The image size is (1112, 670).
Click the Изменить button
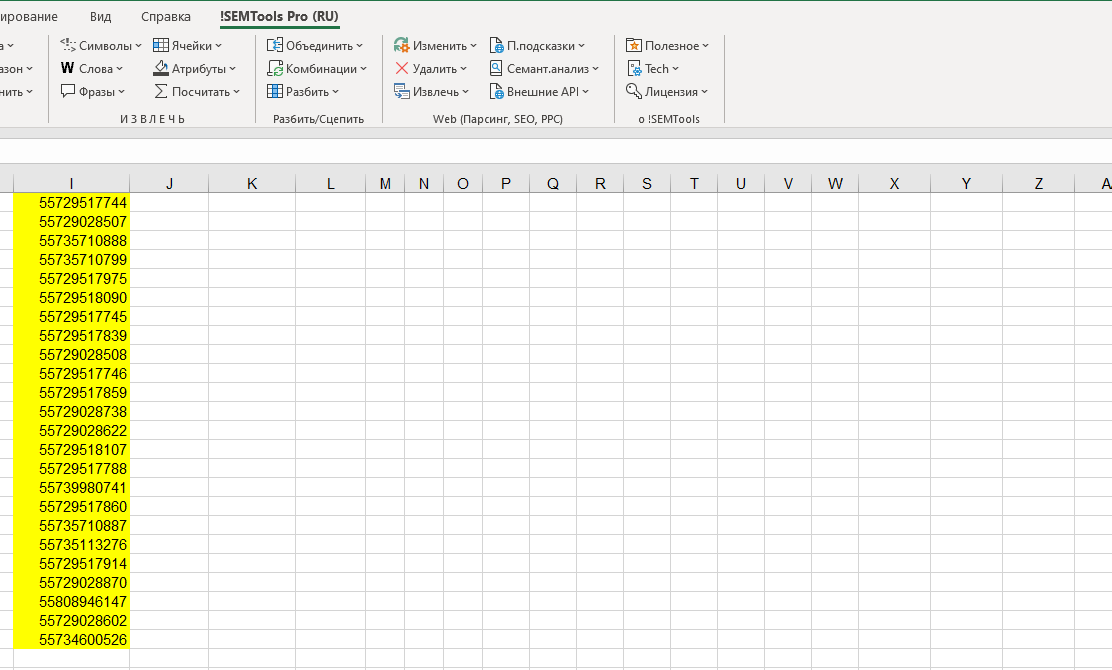[x=430, y=46]
